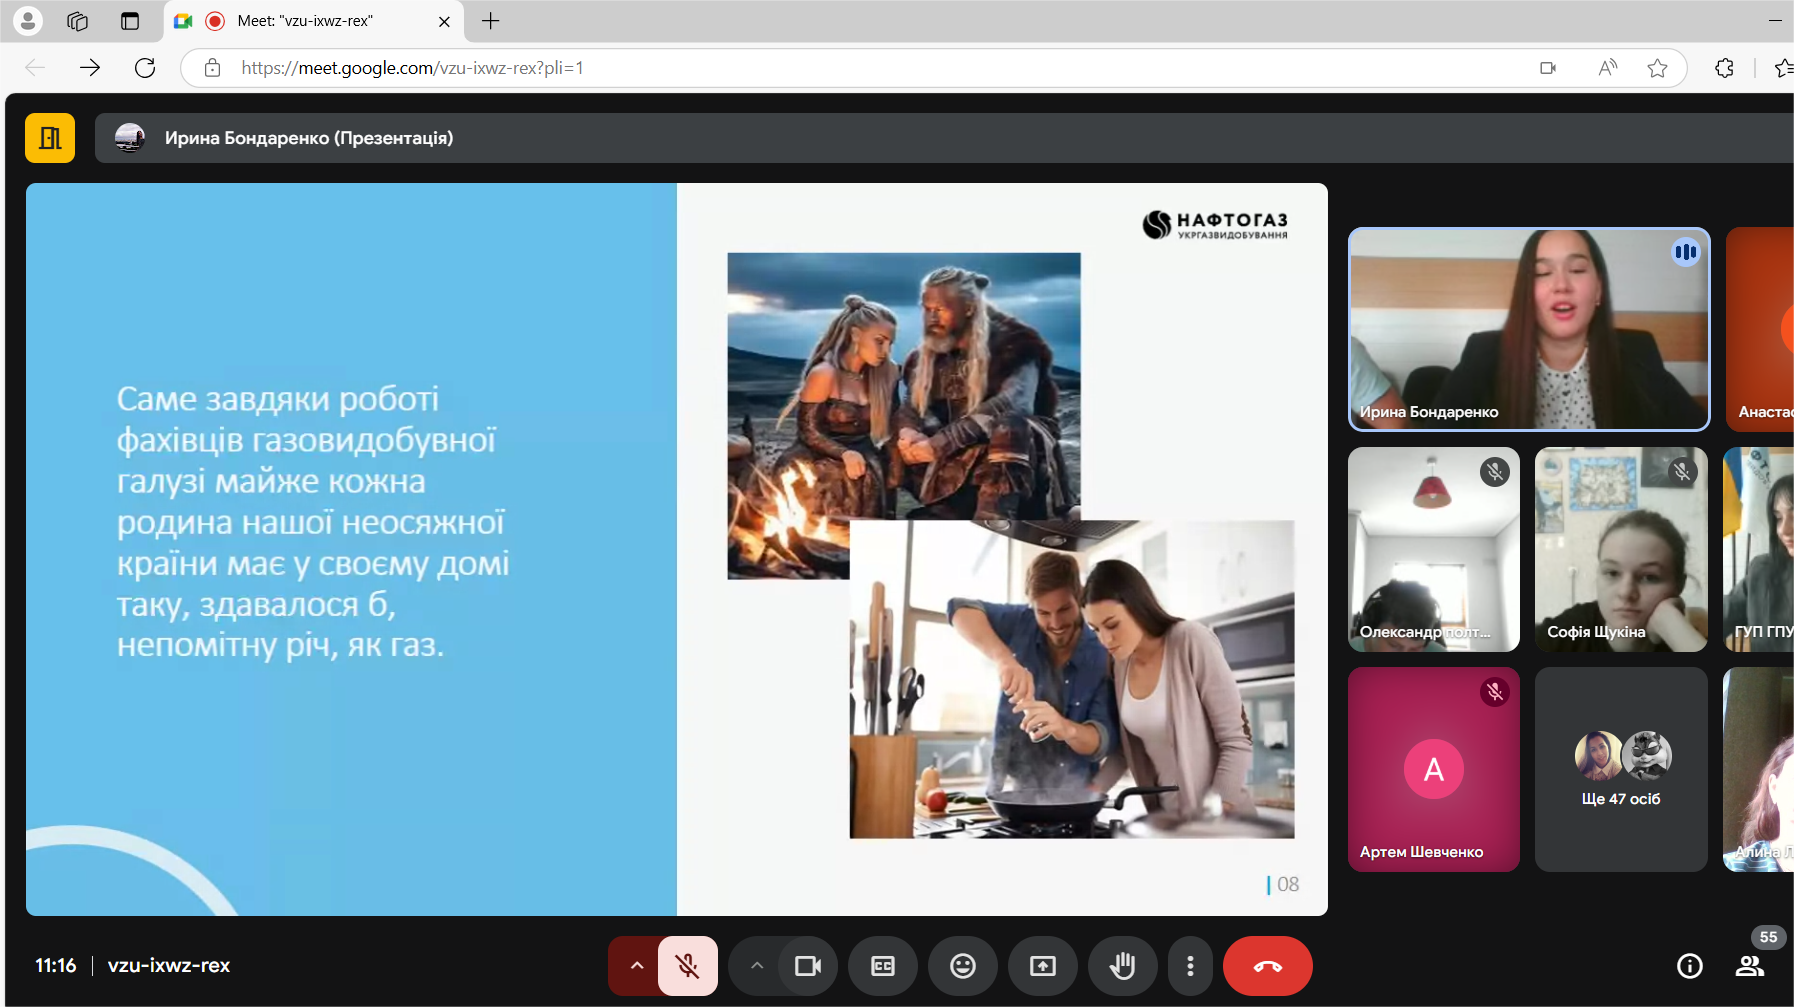
Task: Open browser profile avatar icon
Action: [28, 20]
